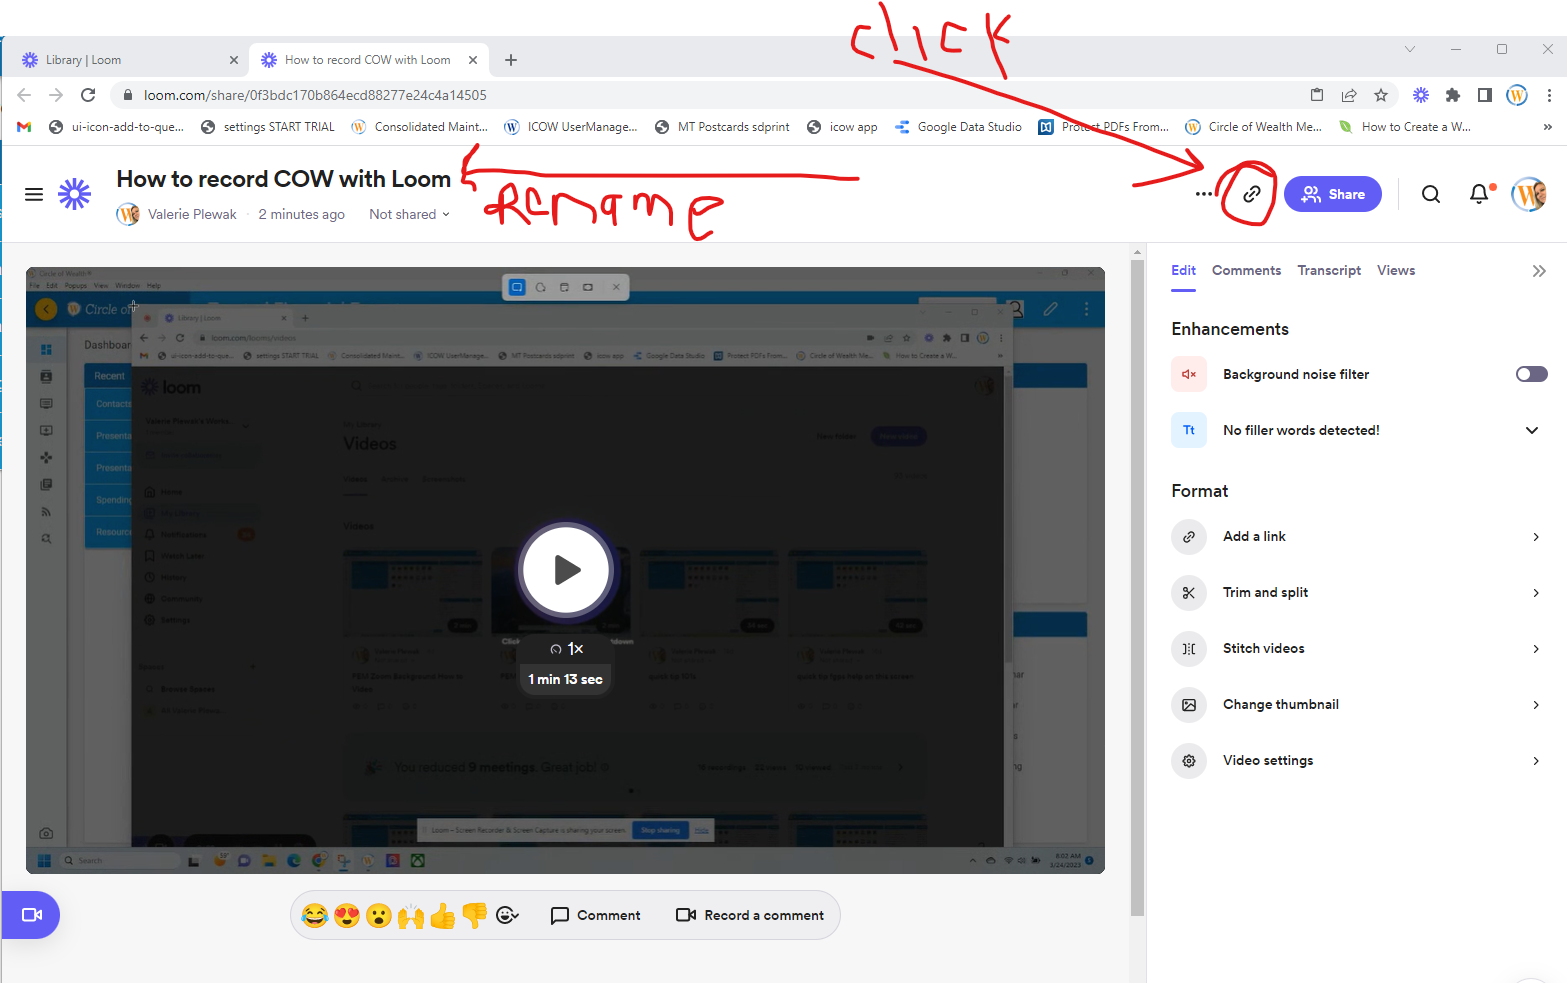Image resolution: width=1567 pixels, height=983 pixels.
Task: Open the three-dot more options menu
Action: 1204,194
